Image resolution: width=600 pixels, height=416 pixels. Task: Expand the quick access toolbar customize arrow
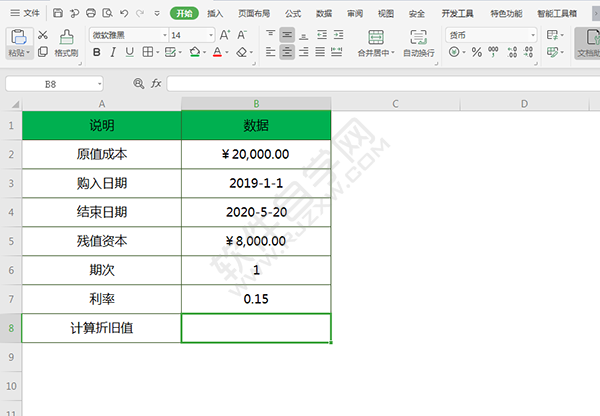click(x=157, y=13)
